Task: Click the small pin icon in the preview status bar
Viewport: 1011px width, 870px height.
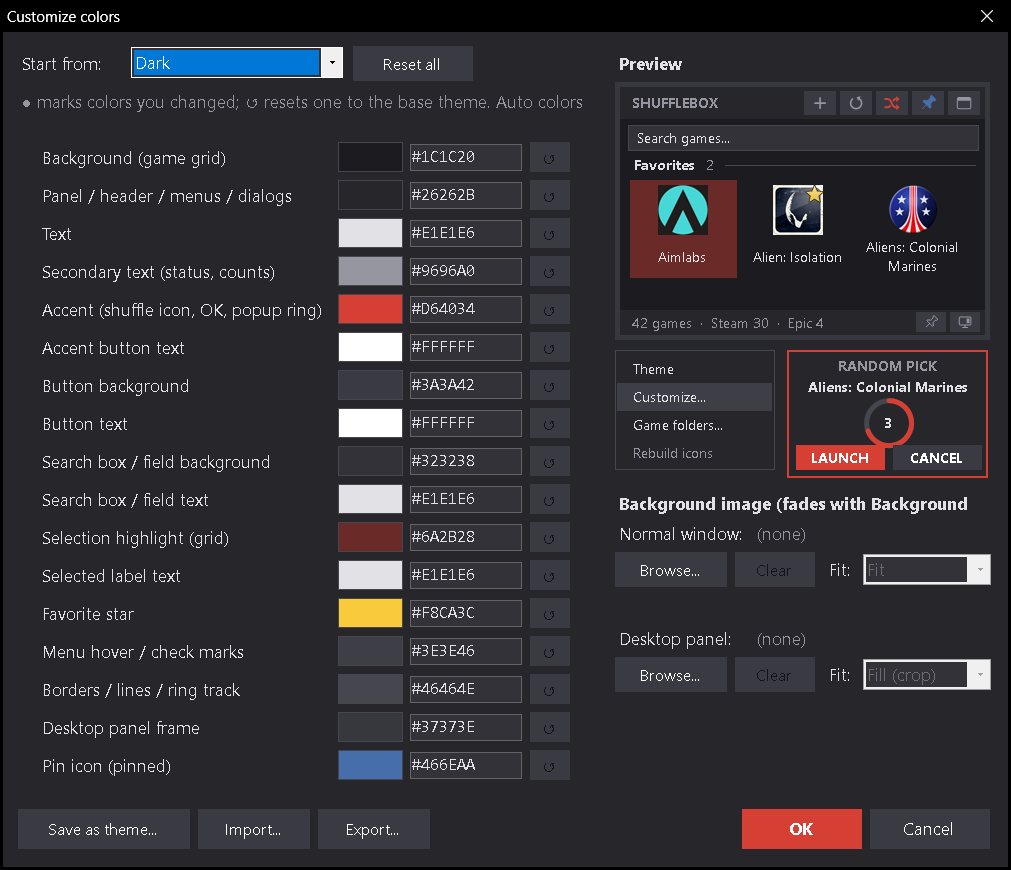Action: pos(931,322)
